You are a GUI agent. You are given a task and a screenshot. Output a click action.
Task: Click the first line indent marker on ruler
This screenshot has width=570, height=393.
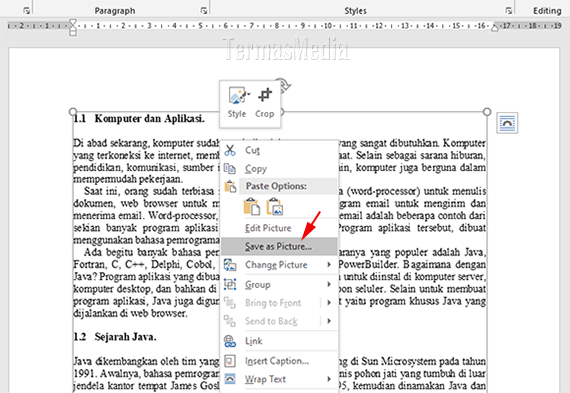73,23
